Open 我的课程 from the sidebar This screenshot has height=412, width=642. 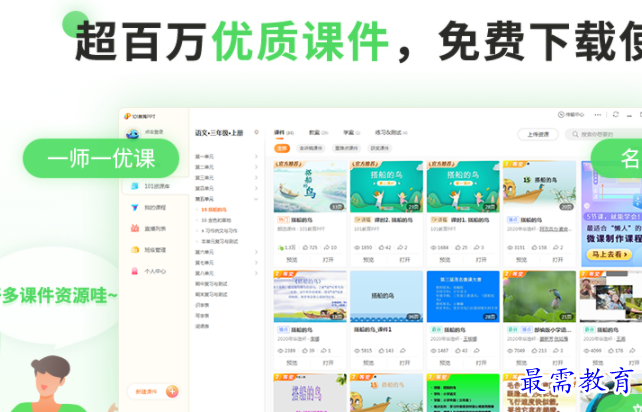pos(148,208)
